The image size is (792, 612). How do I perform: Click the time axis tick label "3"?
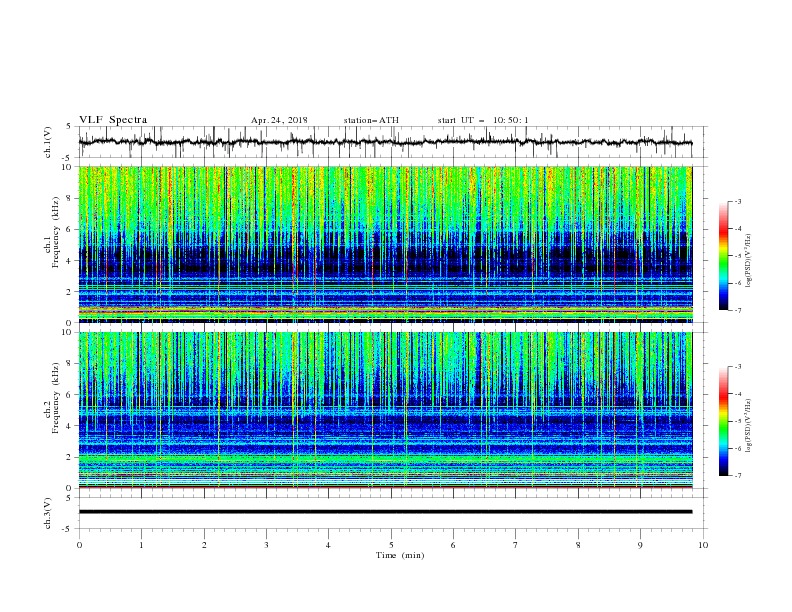tap(266, 545)
